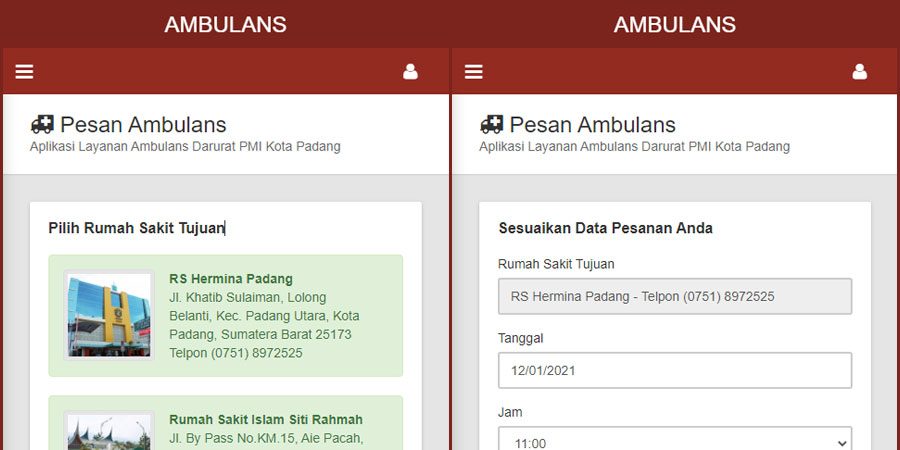900x450 pixels.
Task: Choose Rumah Sakit Islam Siti Rahmah name
Action: [x=266, y=420]
